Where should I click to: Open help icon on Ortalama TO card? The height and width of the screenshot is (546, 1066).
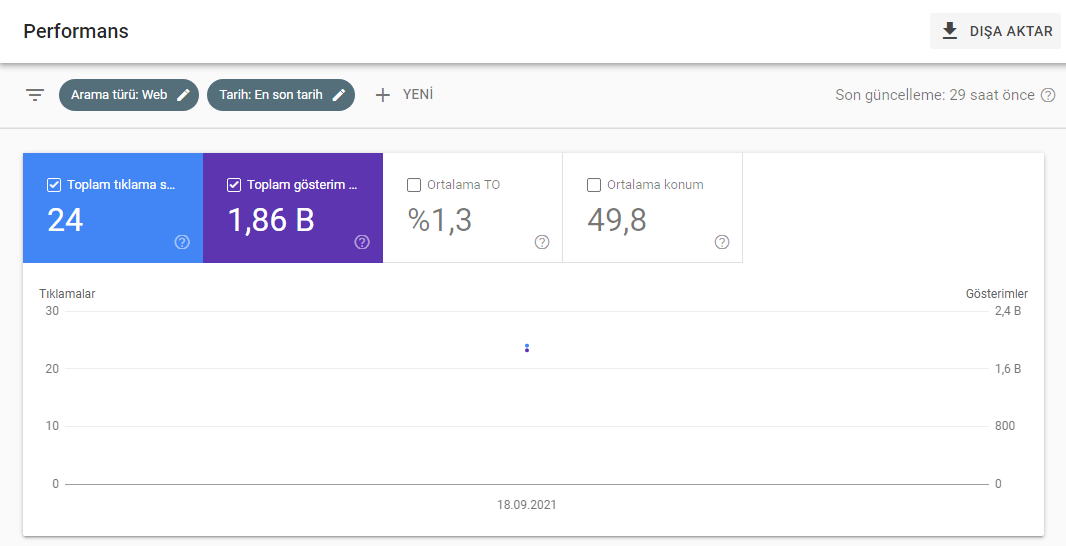tap(542, 242)
